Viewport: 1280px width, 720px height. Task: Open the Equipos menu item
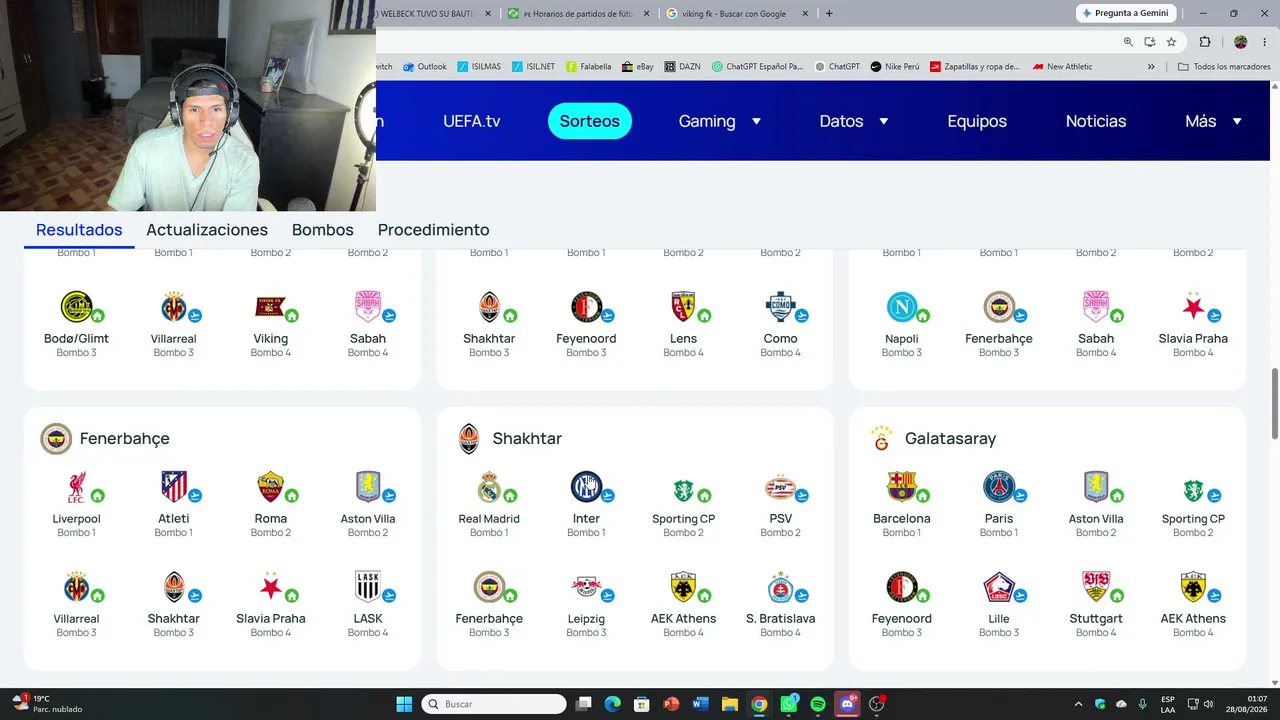(977, 121)
